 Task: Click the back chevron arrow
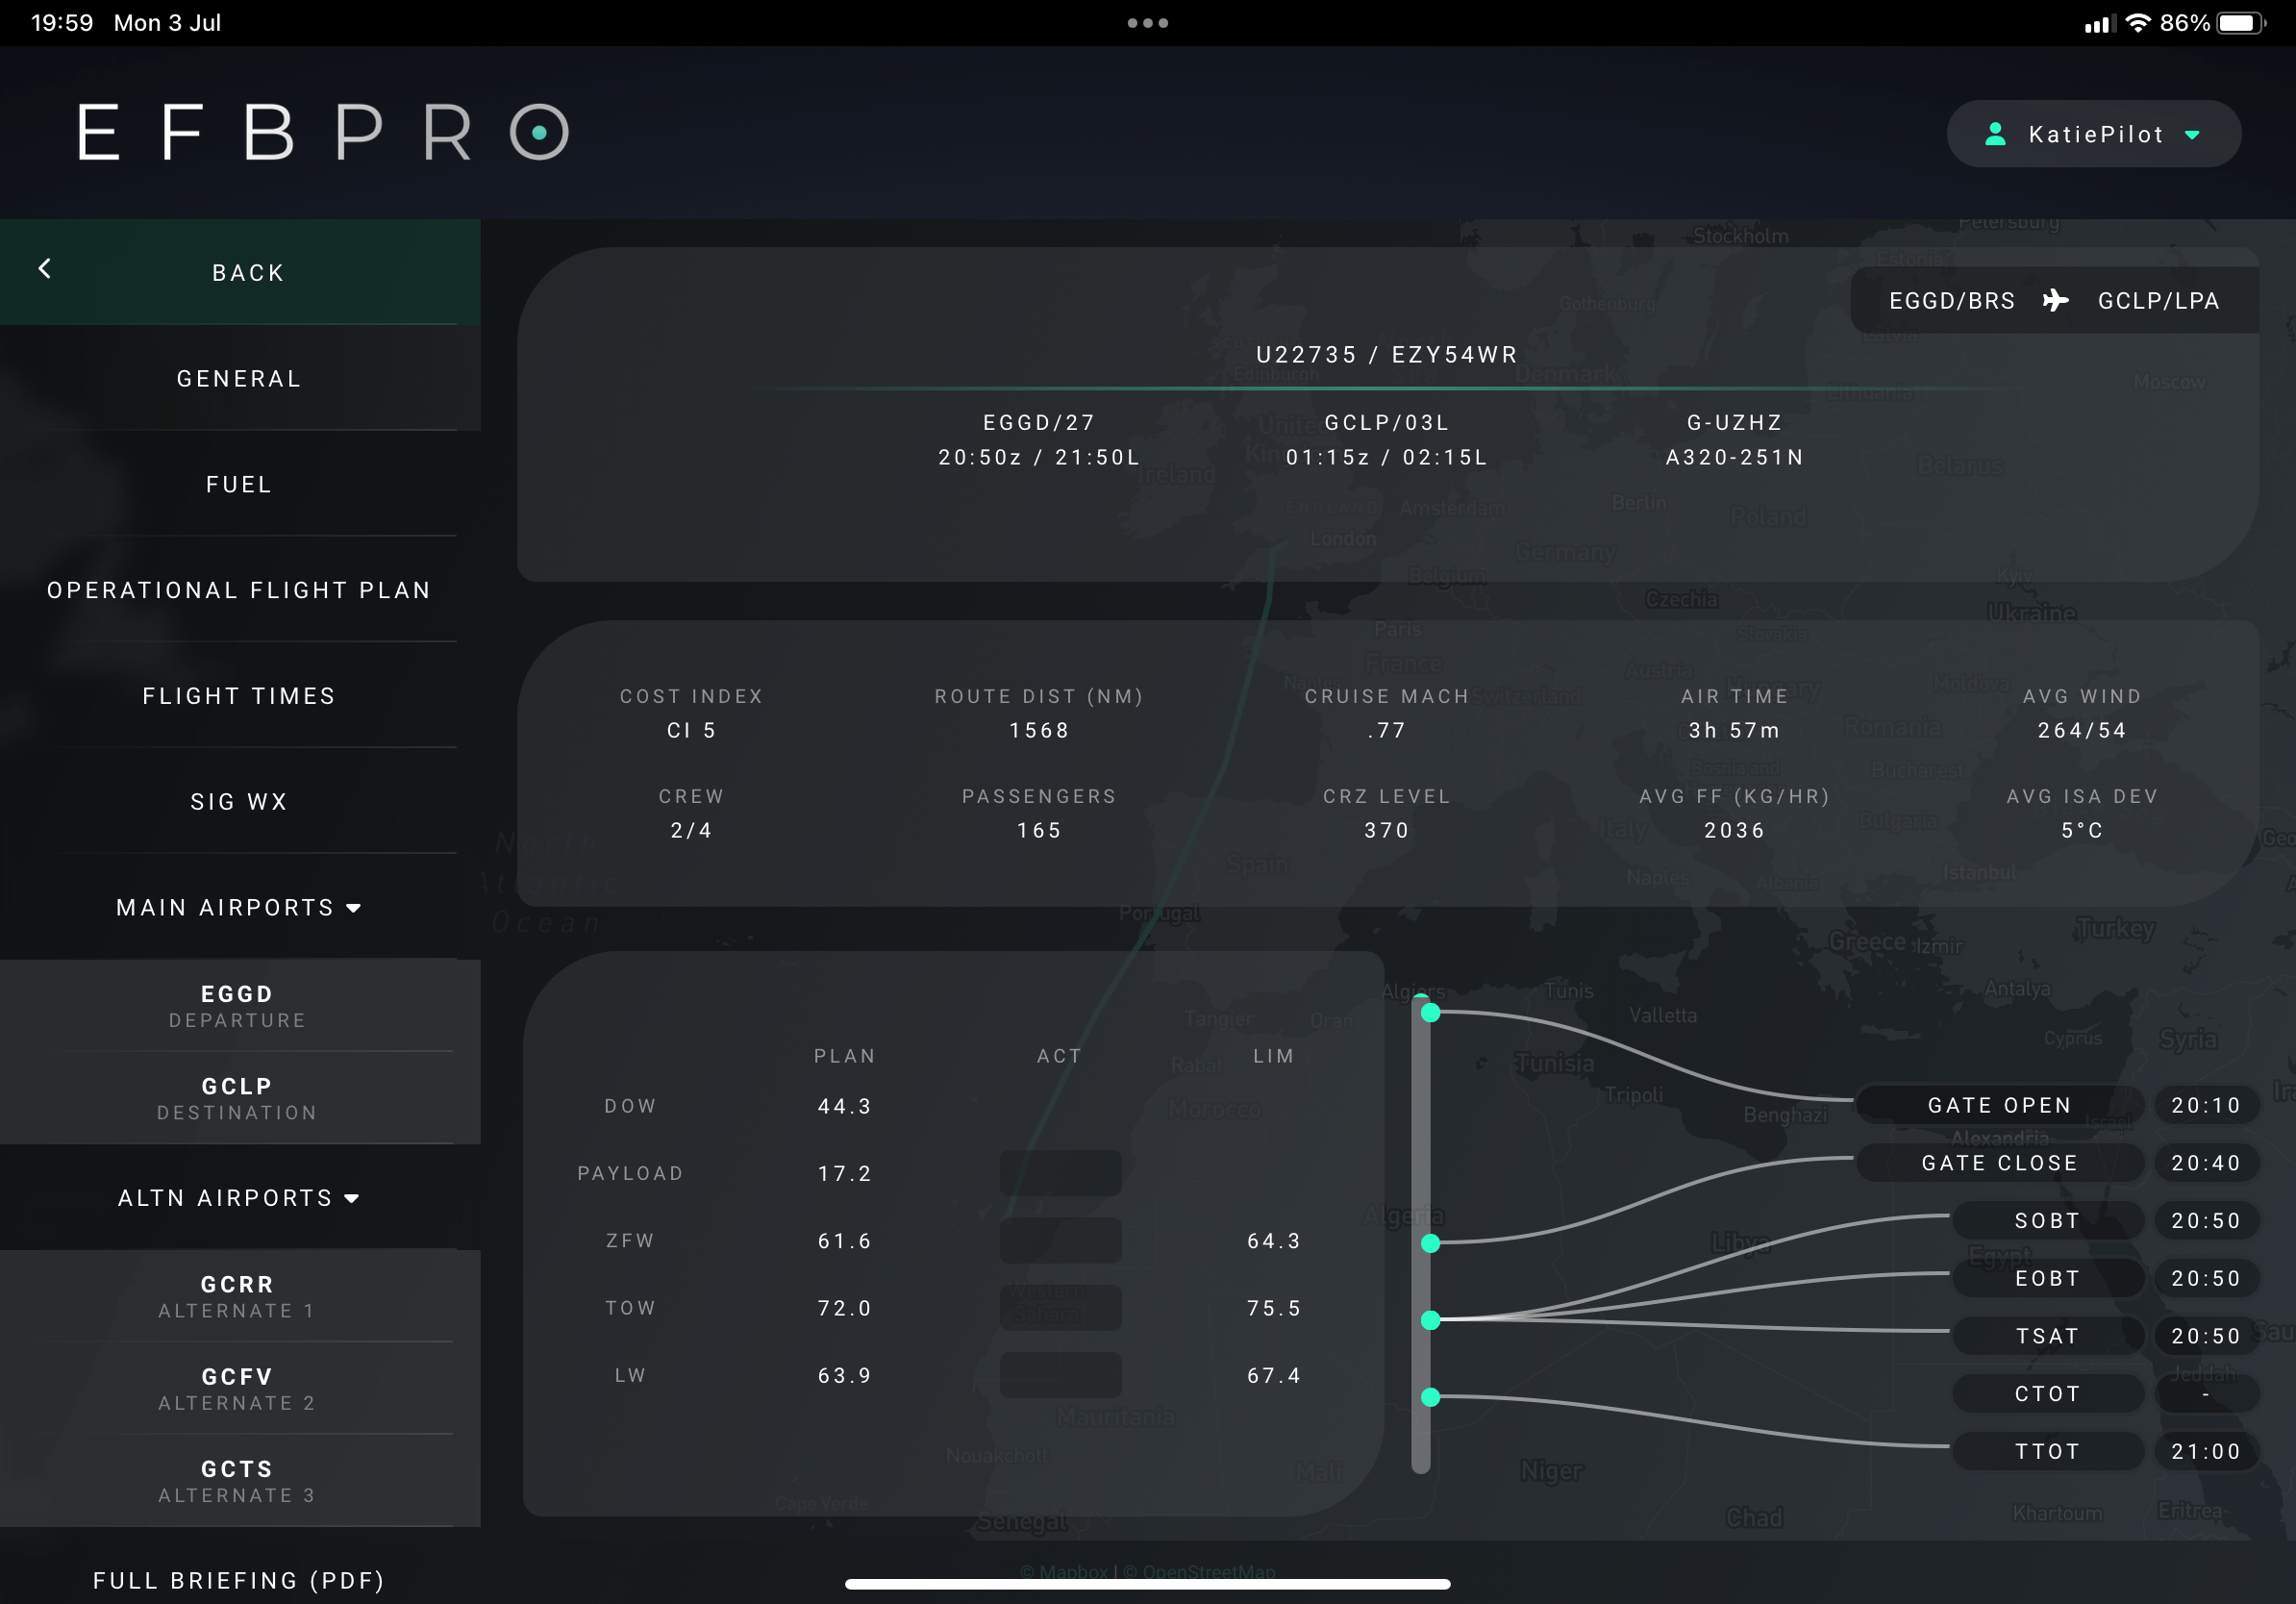click(x=45, y=269)
